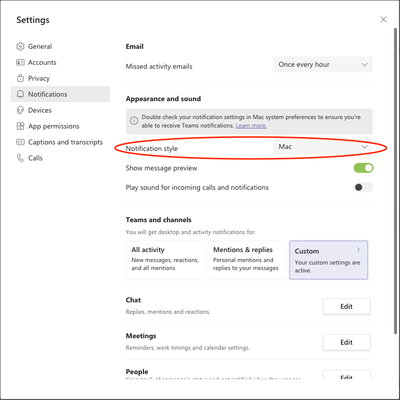Image resolution: width=400 pixels, height=400 pixels.
Task: Close the Settings dialog
Action: pos(383,19)
